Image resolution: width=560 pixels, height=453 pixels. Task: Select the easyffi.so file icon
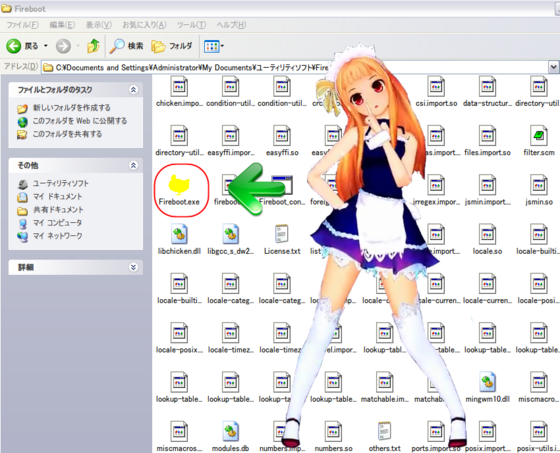coord(282,136)
